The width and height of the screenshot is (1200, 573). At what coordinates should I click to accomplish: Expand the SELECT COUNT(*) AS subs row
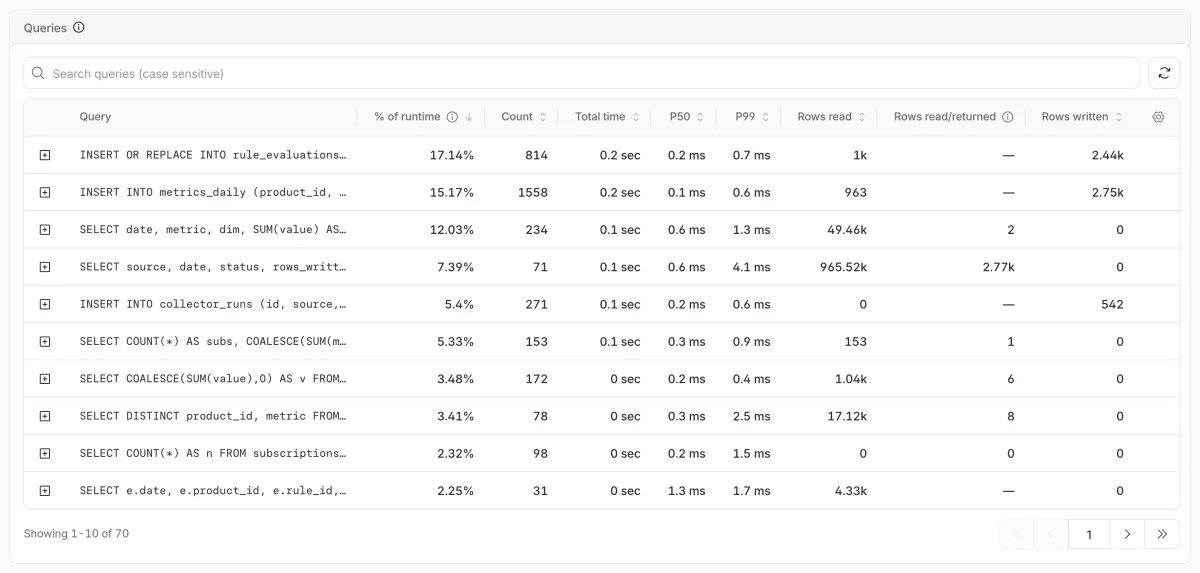(x=44, y=341)
